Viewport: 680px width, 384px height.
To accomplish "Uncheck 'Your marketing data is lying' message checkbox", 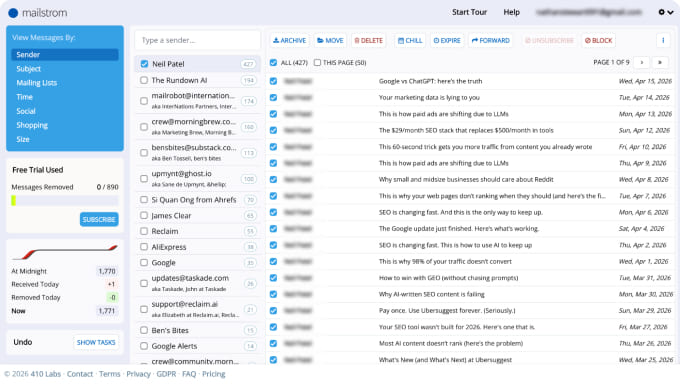I will (x=273, y=98).
